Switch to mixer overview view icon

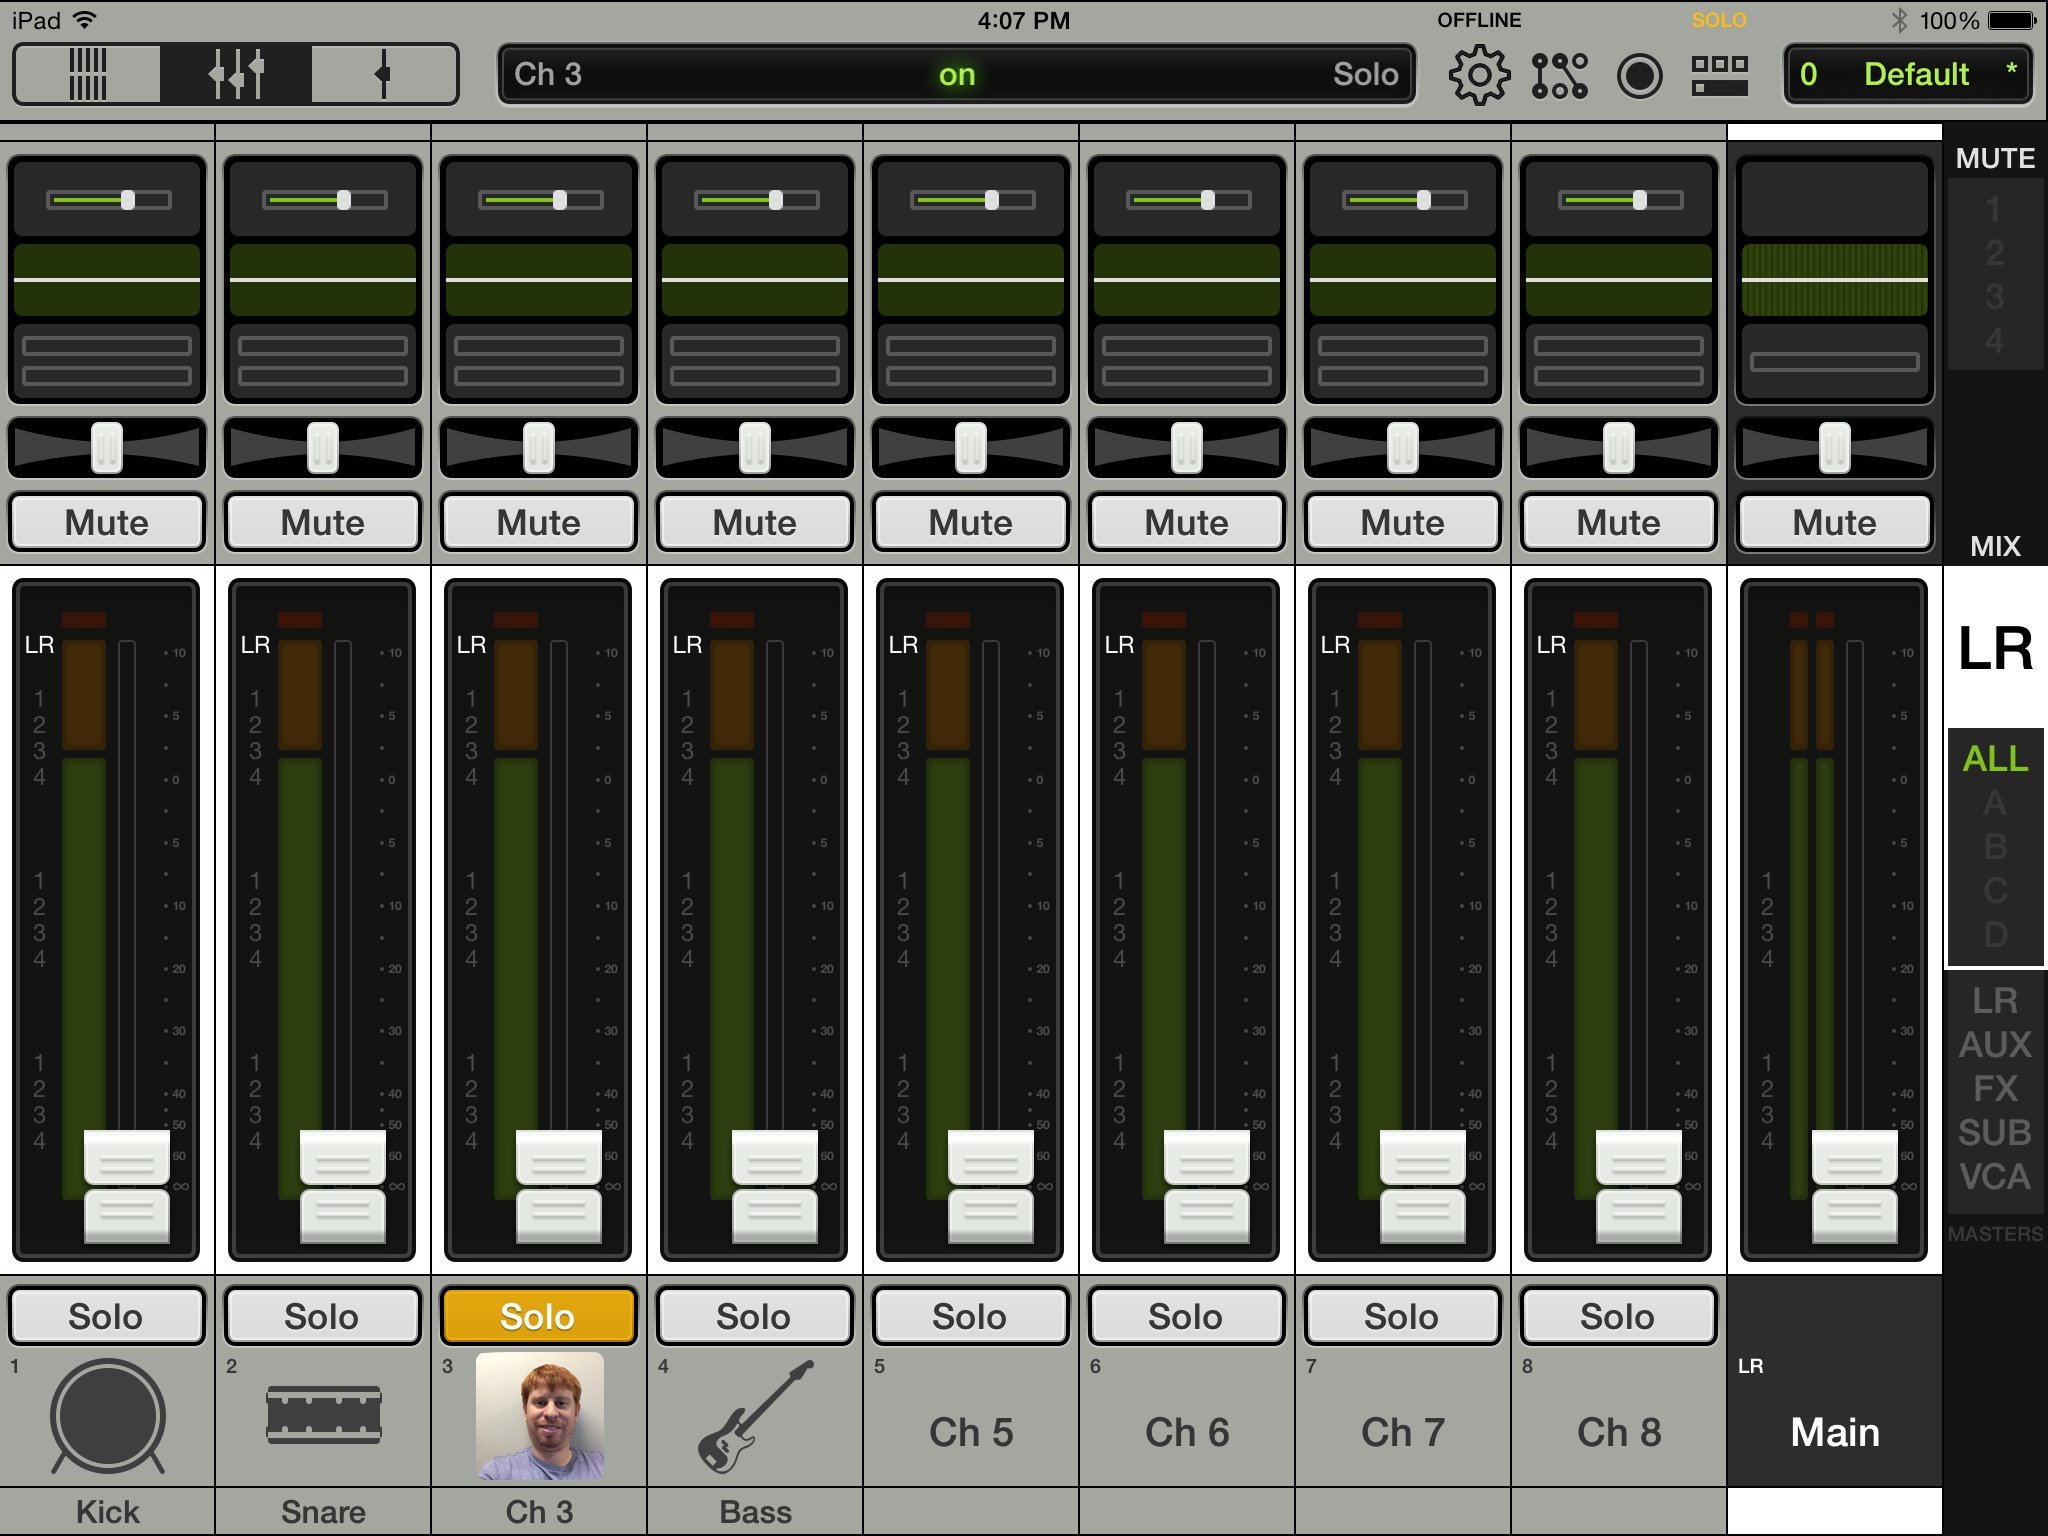87,74
